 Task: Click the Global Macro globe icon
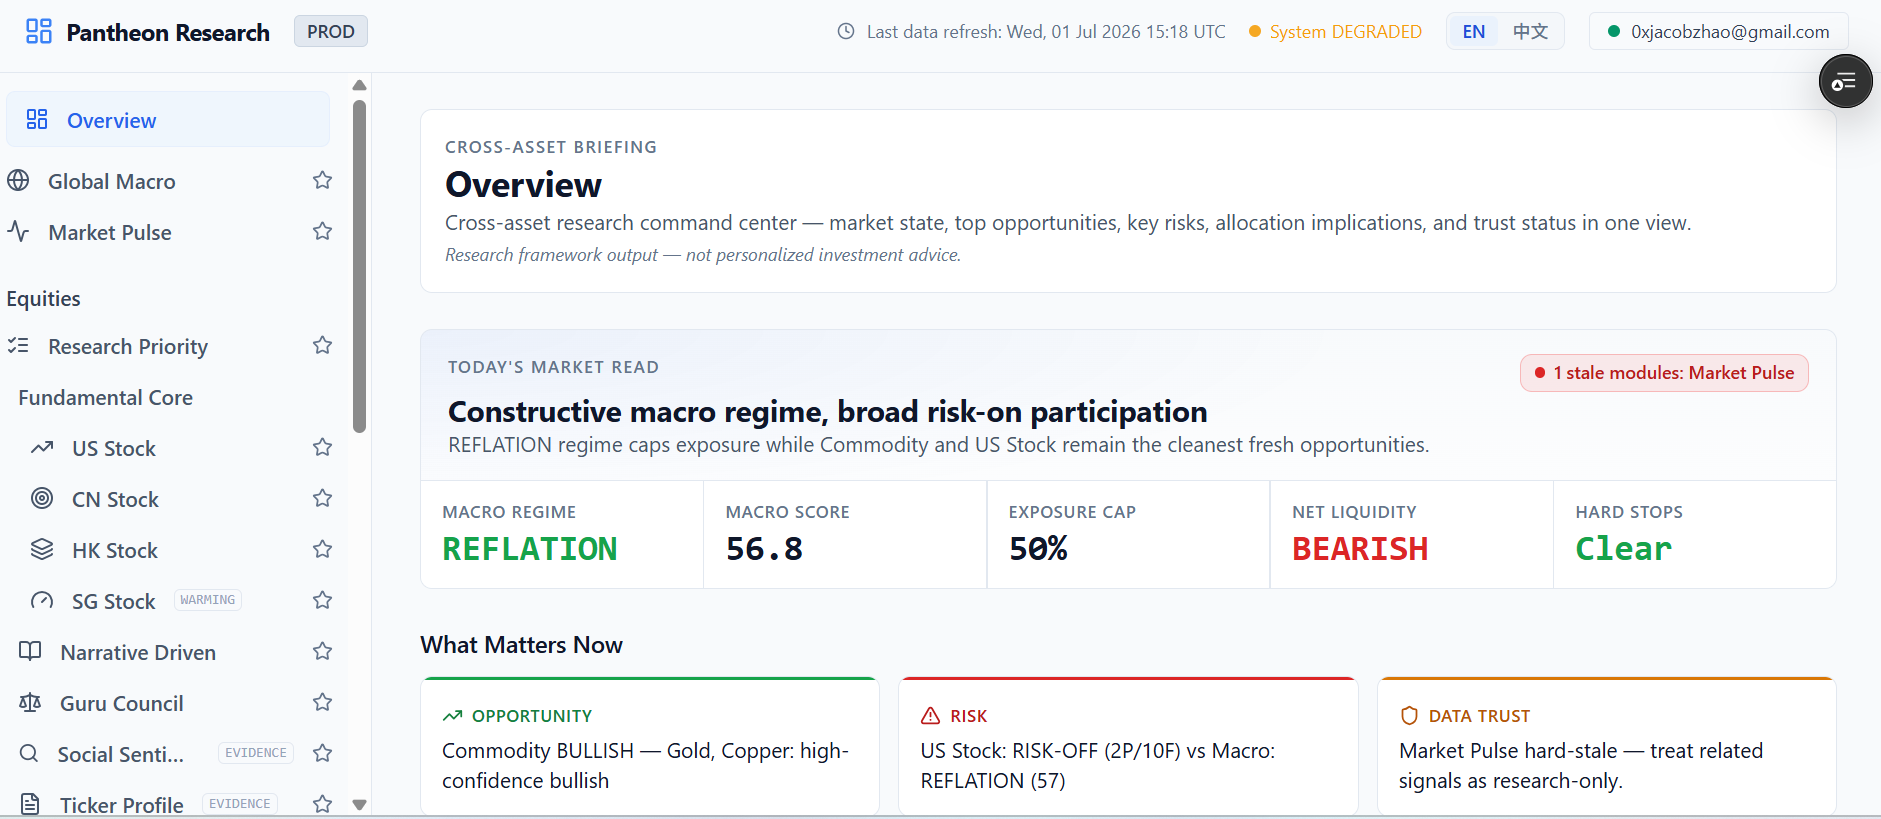click(18, 181)
